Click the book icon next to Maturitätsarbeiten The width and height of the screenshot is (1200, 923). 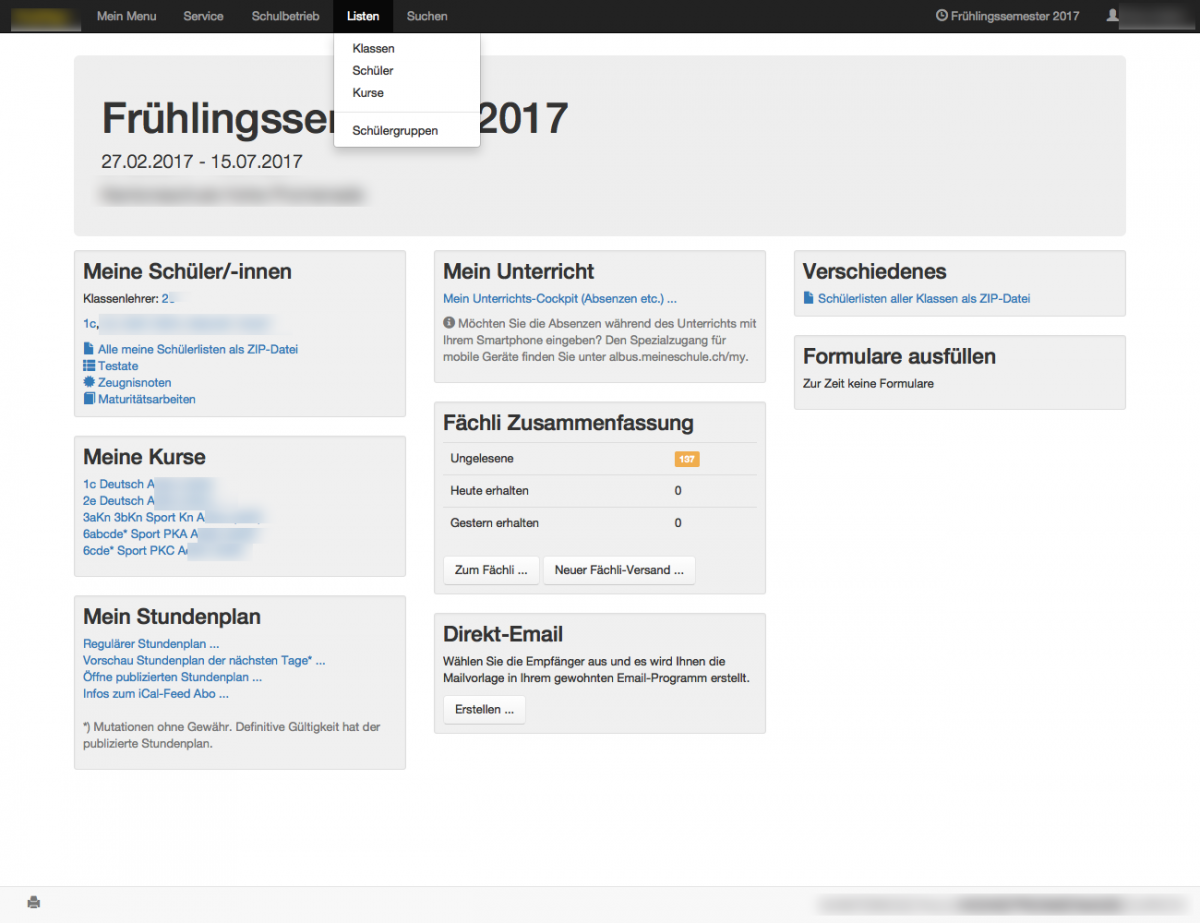click(89, 399)
